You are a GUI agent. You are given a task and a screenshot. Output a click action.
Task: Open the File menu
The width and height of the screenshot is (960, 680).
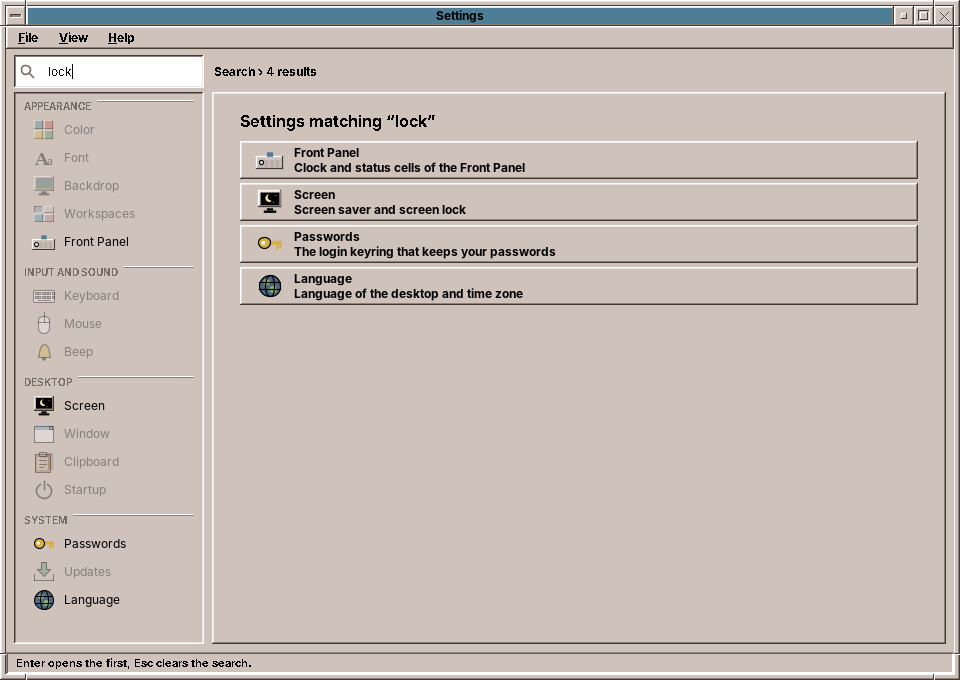[x=28, y=38]
